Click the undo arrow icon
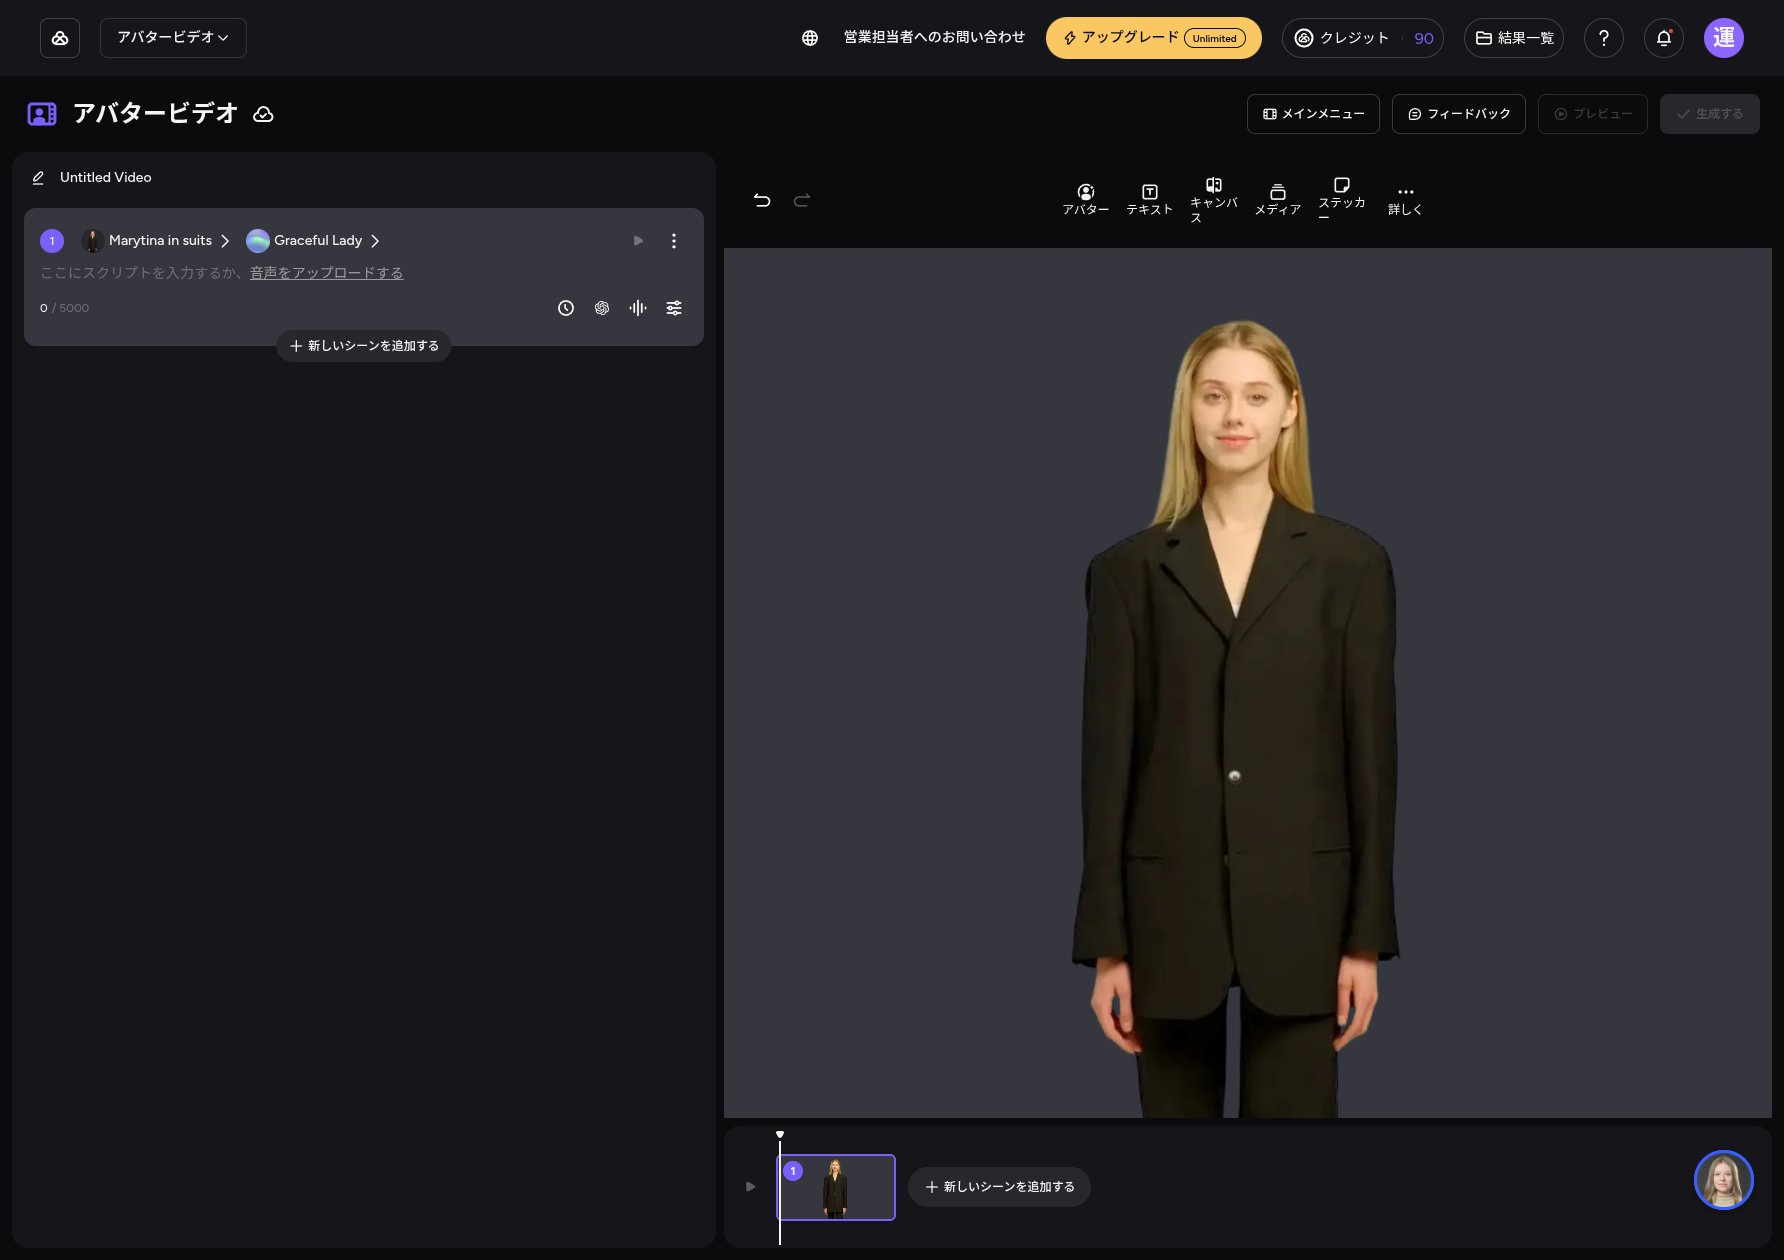 click(x=762, y=200)
